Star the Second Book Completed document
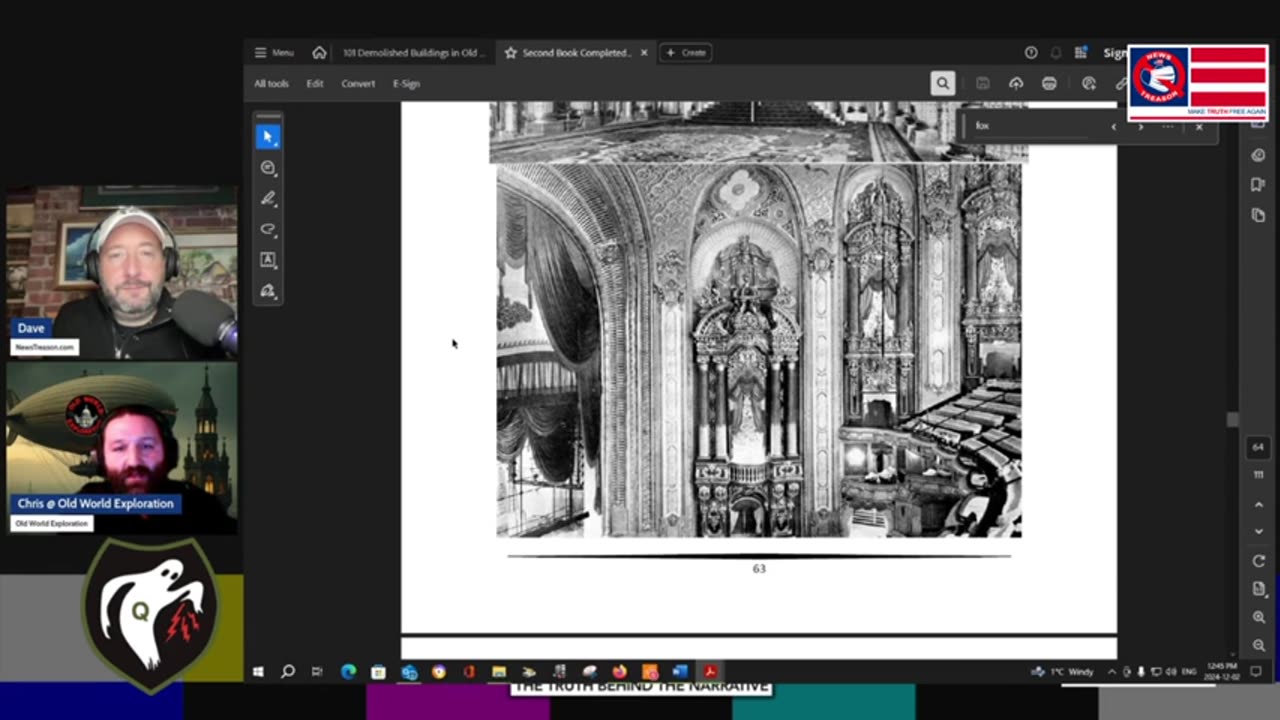This screenshot has width=1280, height=720. (510, 53)
